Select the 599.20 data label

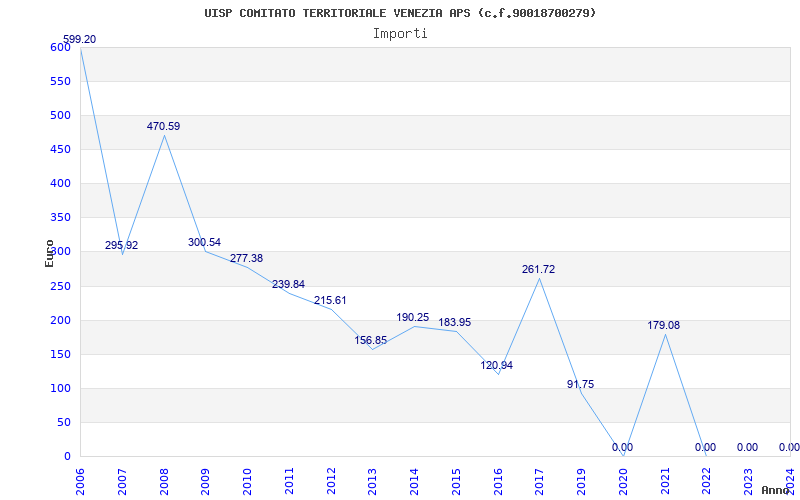79,40
